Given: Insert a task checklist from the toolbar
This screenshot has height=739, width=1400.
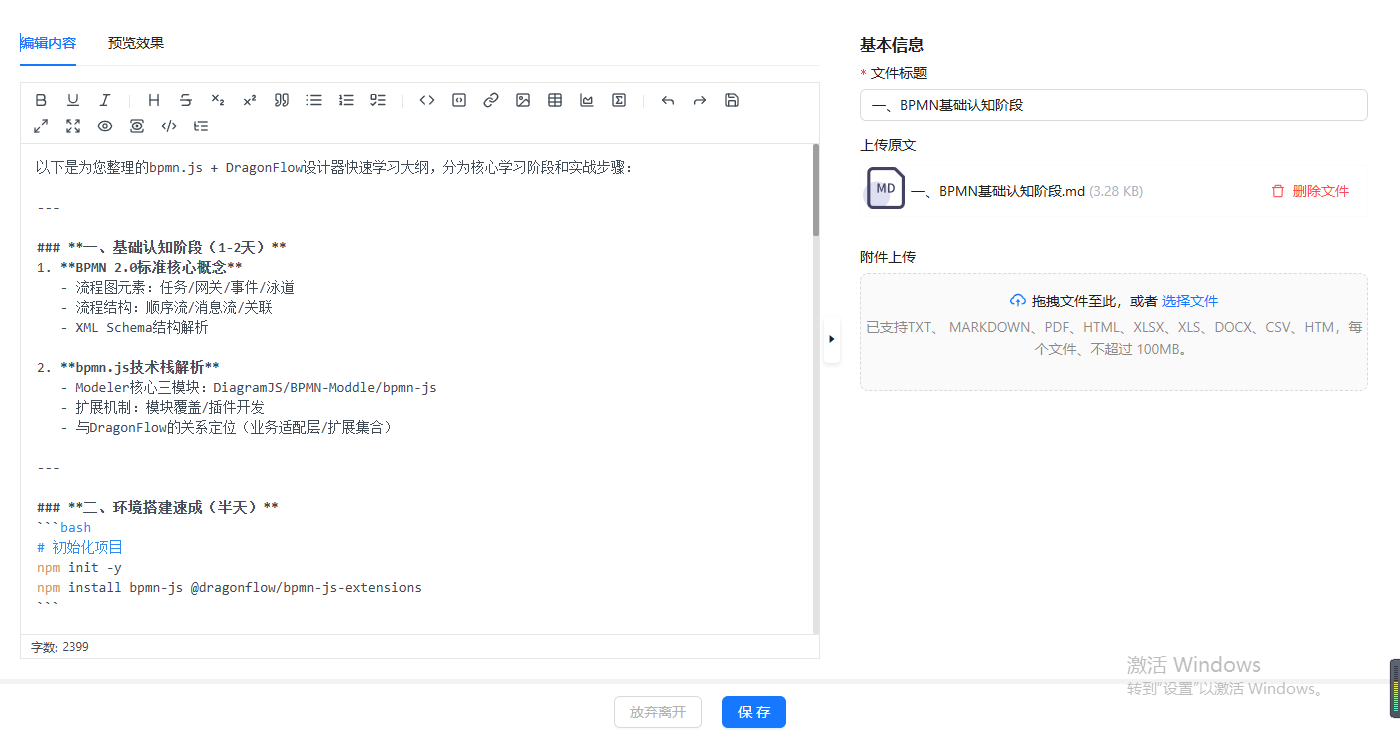Looking at the screenshot, I should click(378, 100).
